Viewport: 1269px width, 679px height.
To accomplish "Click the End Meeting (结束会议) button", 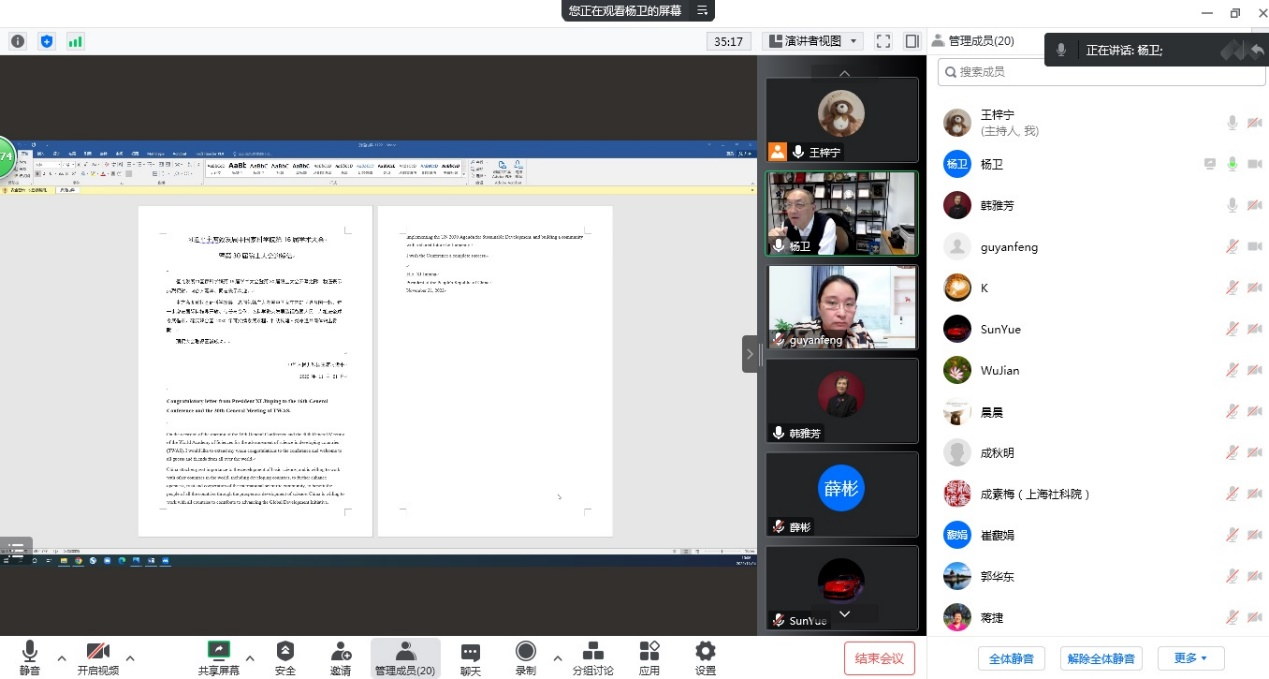I will pyautogui.click(x=880, y=657).
